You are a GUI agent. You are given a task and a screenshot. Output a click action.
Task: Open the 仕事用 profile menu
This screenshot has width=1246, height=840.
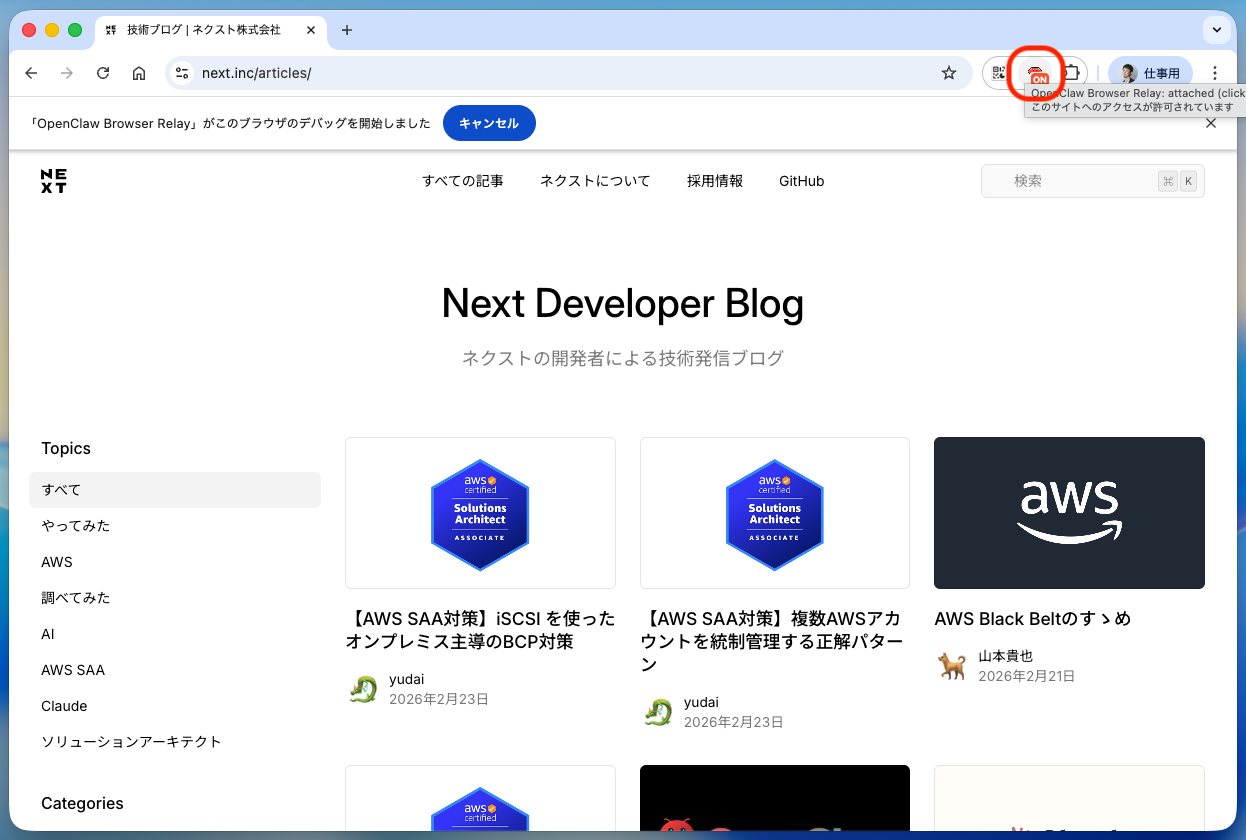click(1150, 73)
